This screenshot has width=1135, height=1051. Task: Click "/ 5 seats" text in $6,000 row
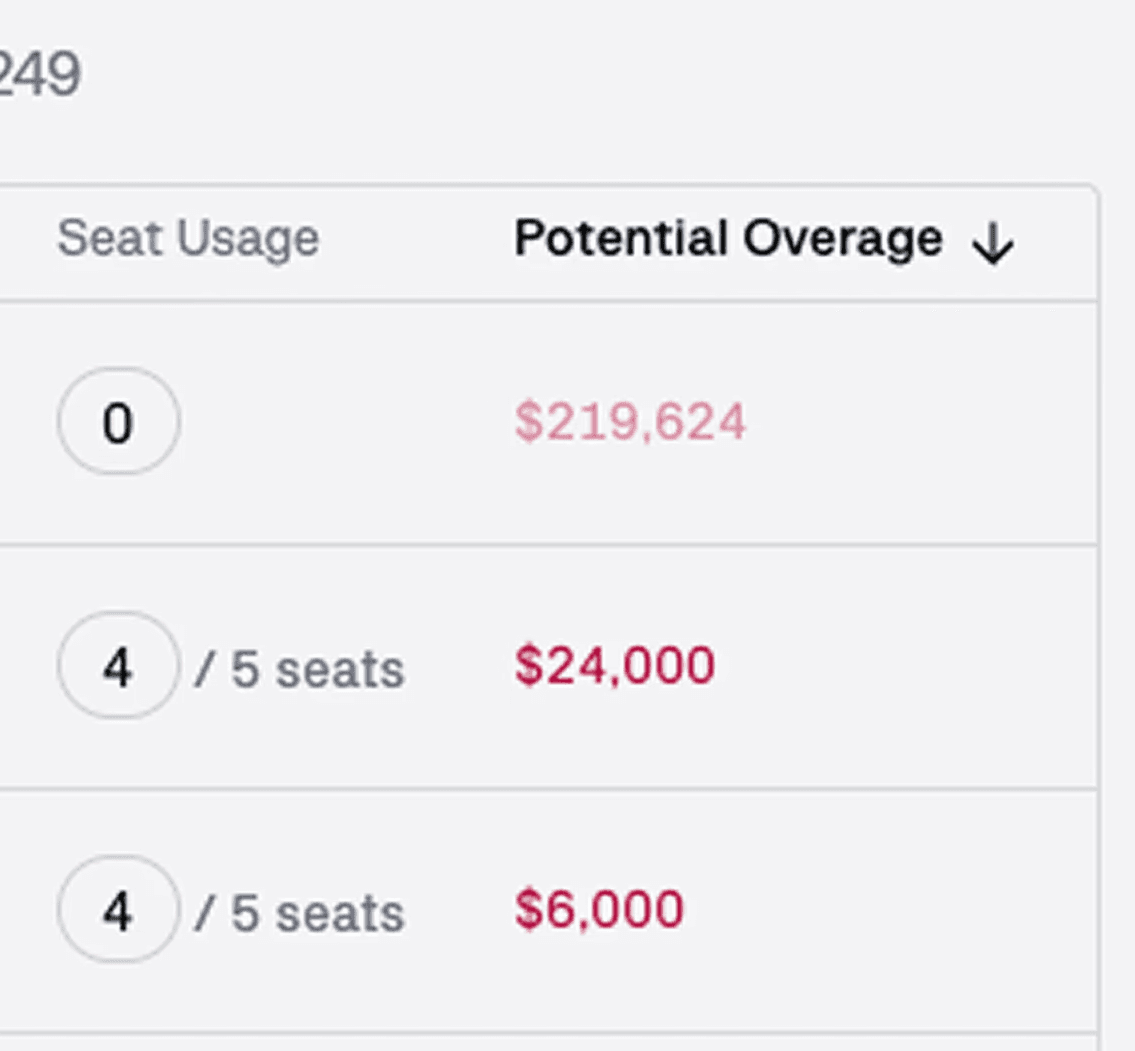pyautogui.click(x=300, y=912)
